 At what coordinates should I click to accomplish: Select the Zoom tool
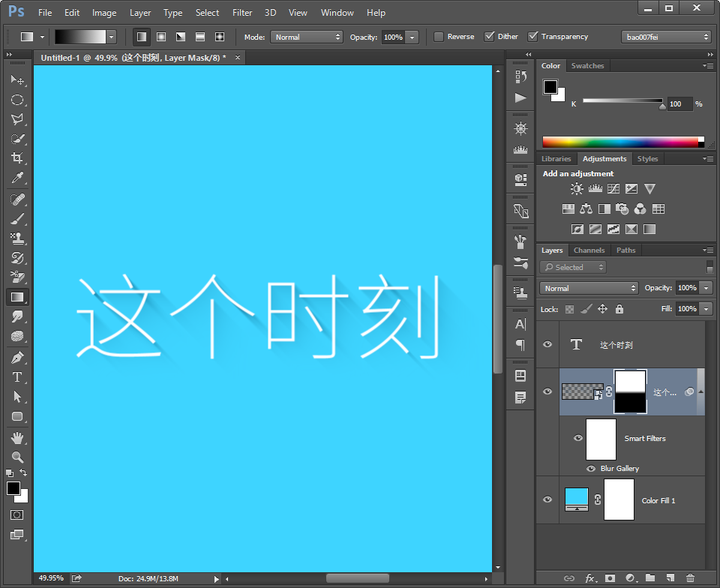[x=17, y=457]
